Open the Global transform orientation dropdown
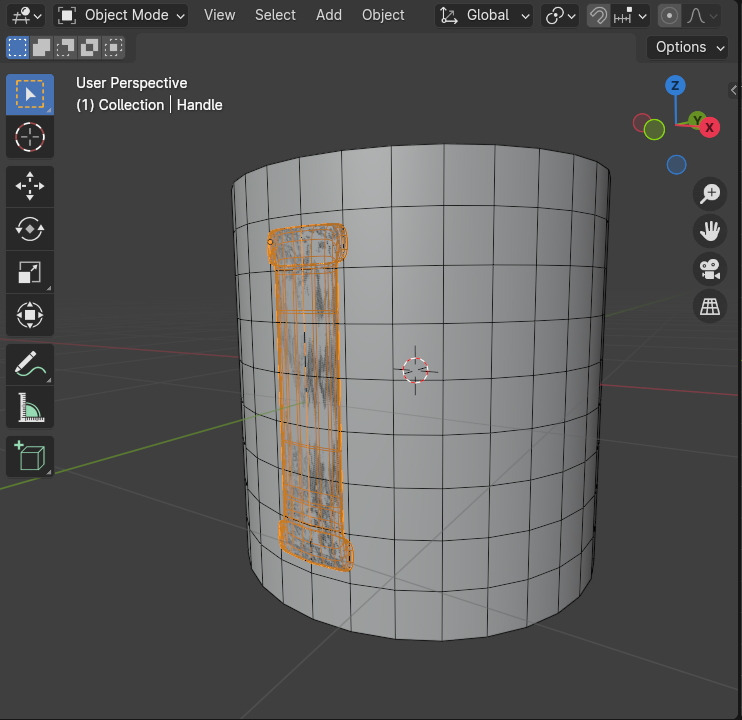742x720 pixels. (x=484, y=16)
